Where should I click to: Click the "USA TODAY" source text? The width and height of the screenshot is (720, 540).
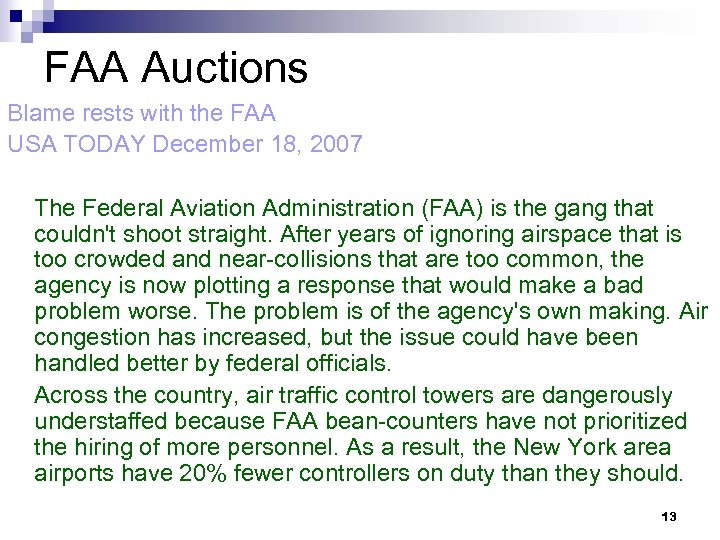[77, 144]
